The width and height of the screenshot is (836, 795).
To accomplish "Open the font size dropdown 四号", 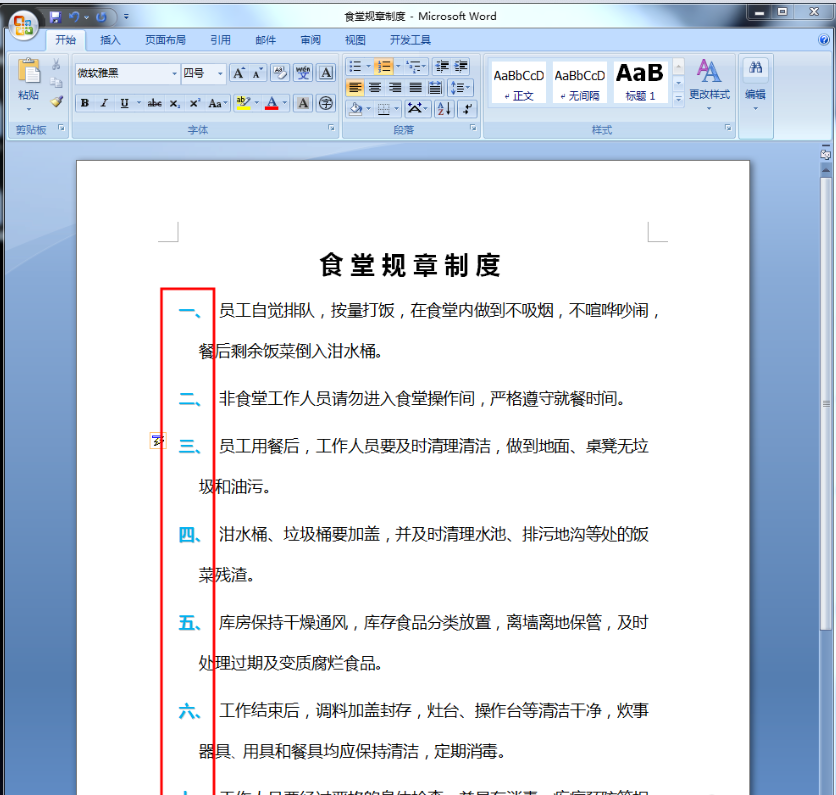I will coord(220,74).
